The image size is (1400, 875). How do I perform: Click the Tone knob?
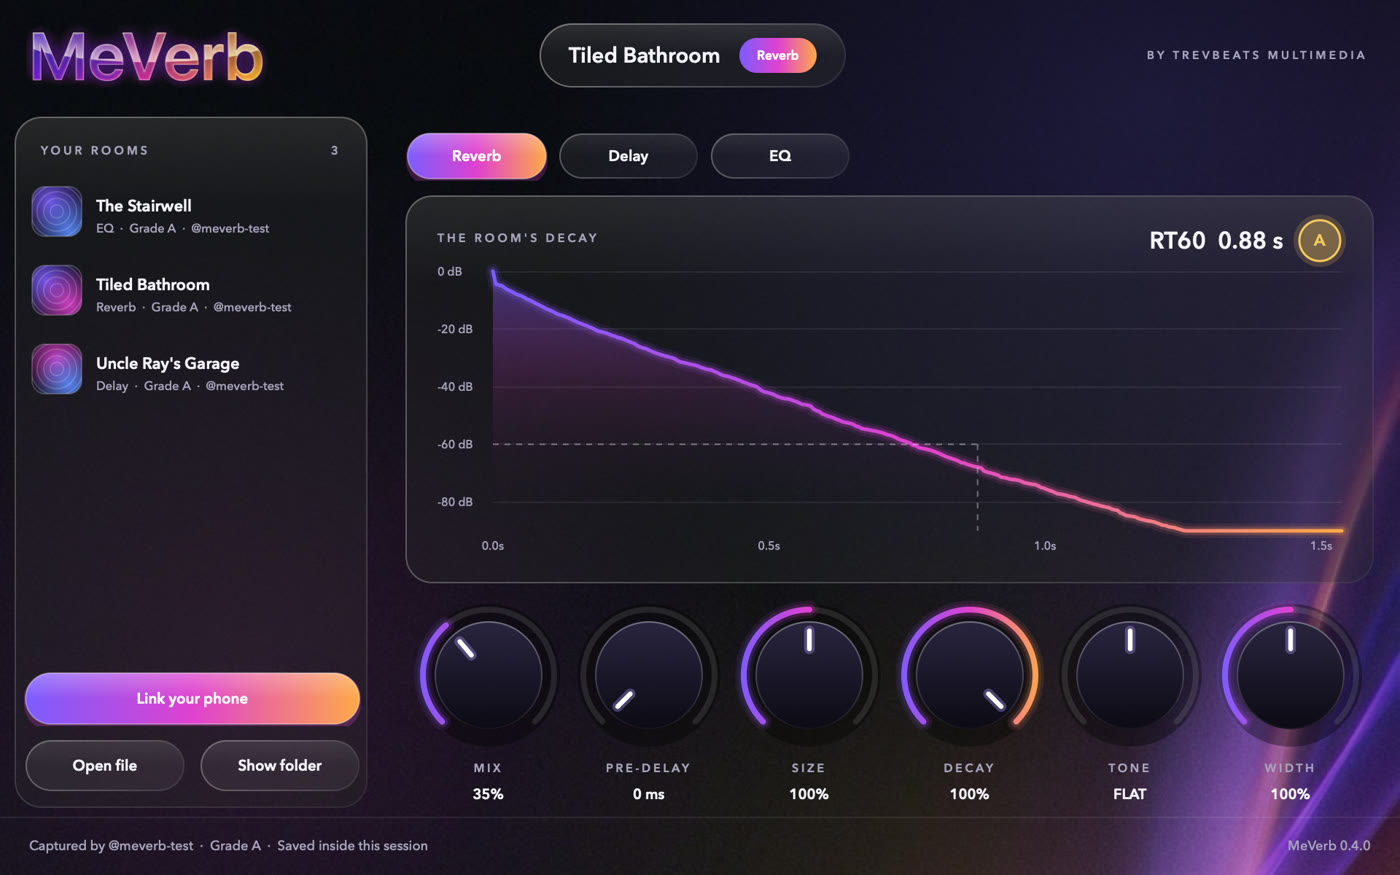coord(1129,674)
